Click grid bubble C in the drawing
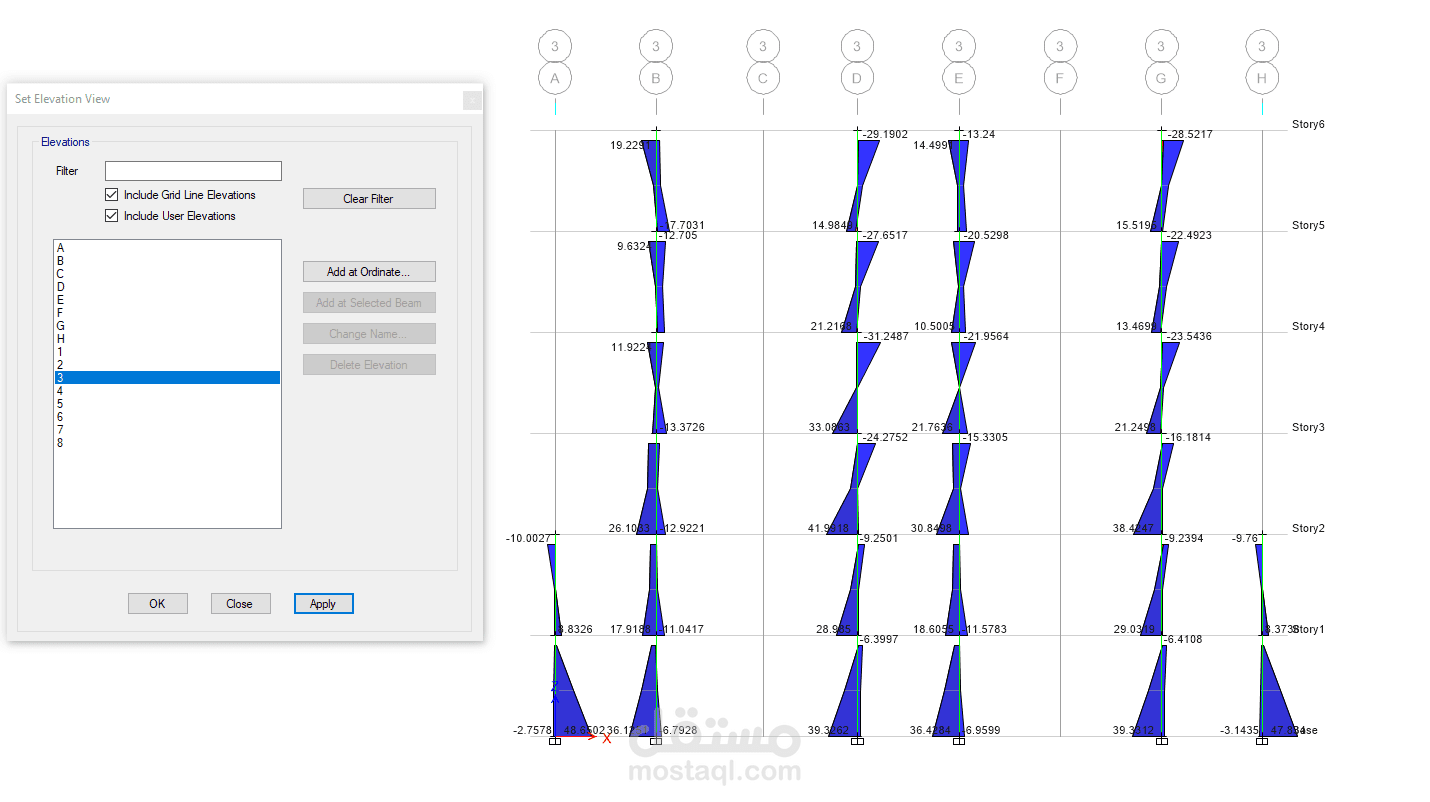This screenshot has height=802, width=1430. 763,78
